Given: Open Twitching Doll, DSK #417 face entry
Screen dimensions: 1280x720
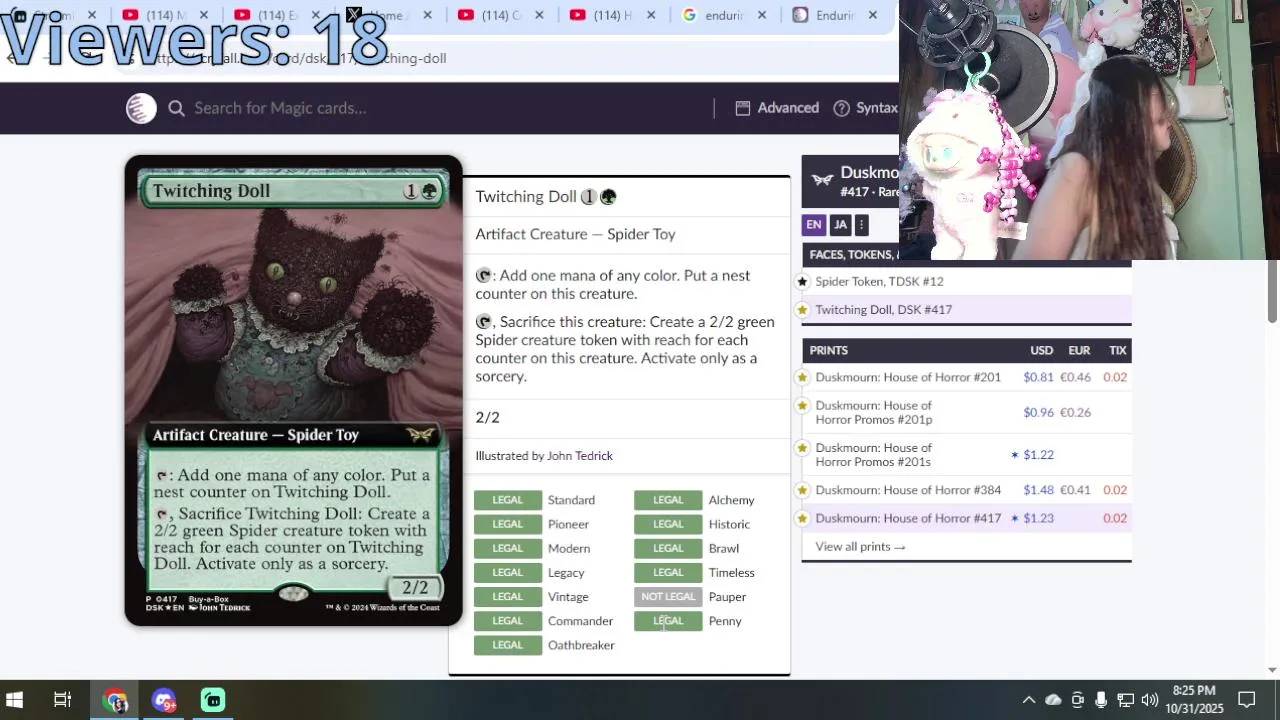Looking at the screenshot, I should click(x=883, y=310).
